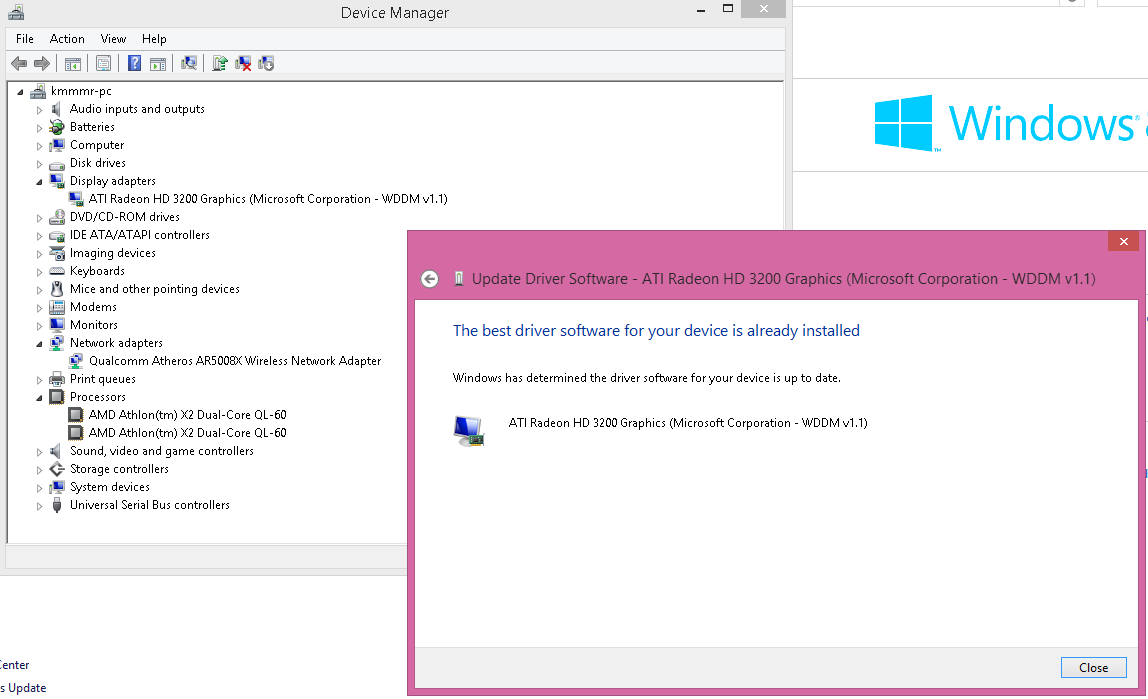
Task: Click the Close button in driver dialog
Action: [1093, 668]
